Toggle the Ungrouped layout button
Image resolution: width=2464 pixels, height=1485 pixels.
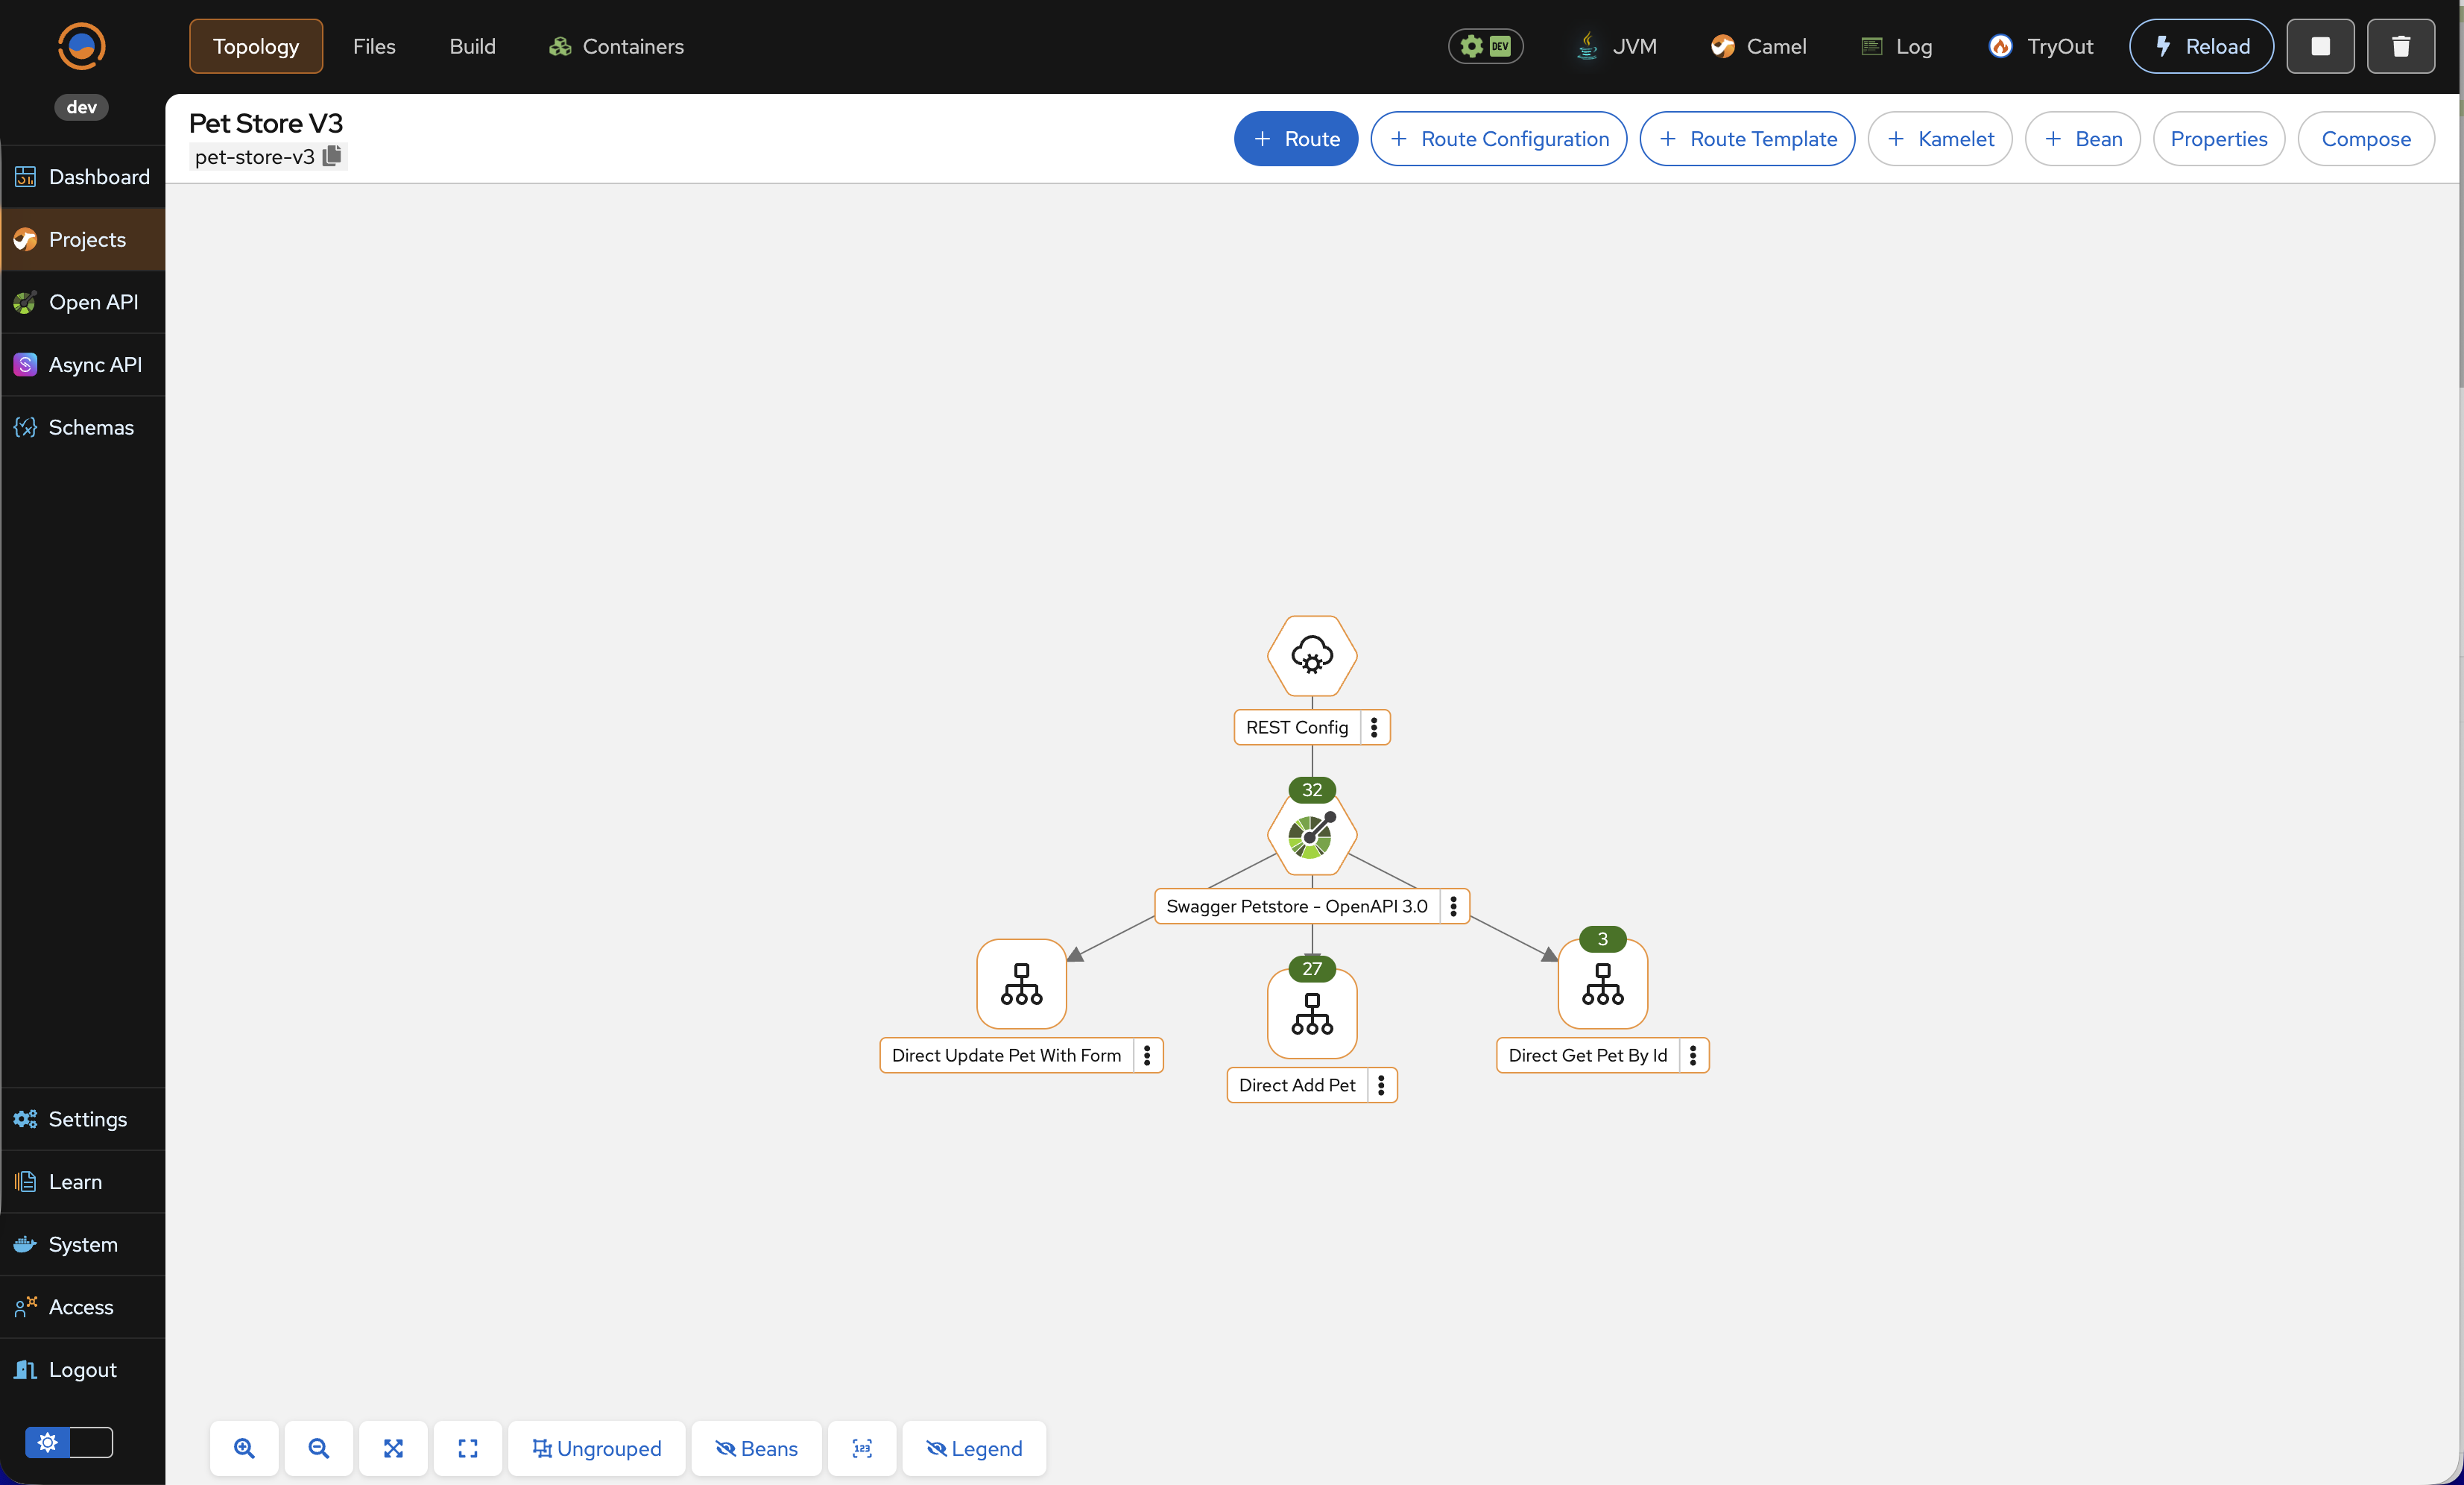(597, 1448)
